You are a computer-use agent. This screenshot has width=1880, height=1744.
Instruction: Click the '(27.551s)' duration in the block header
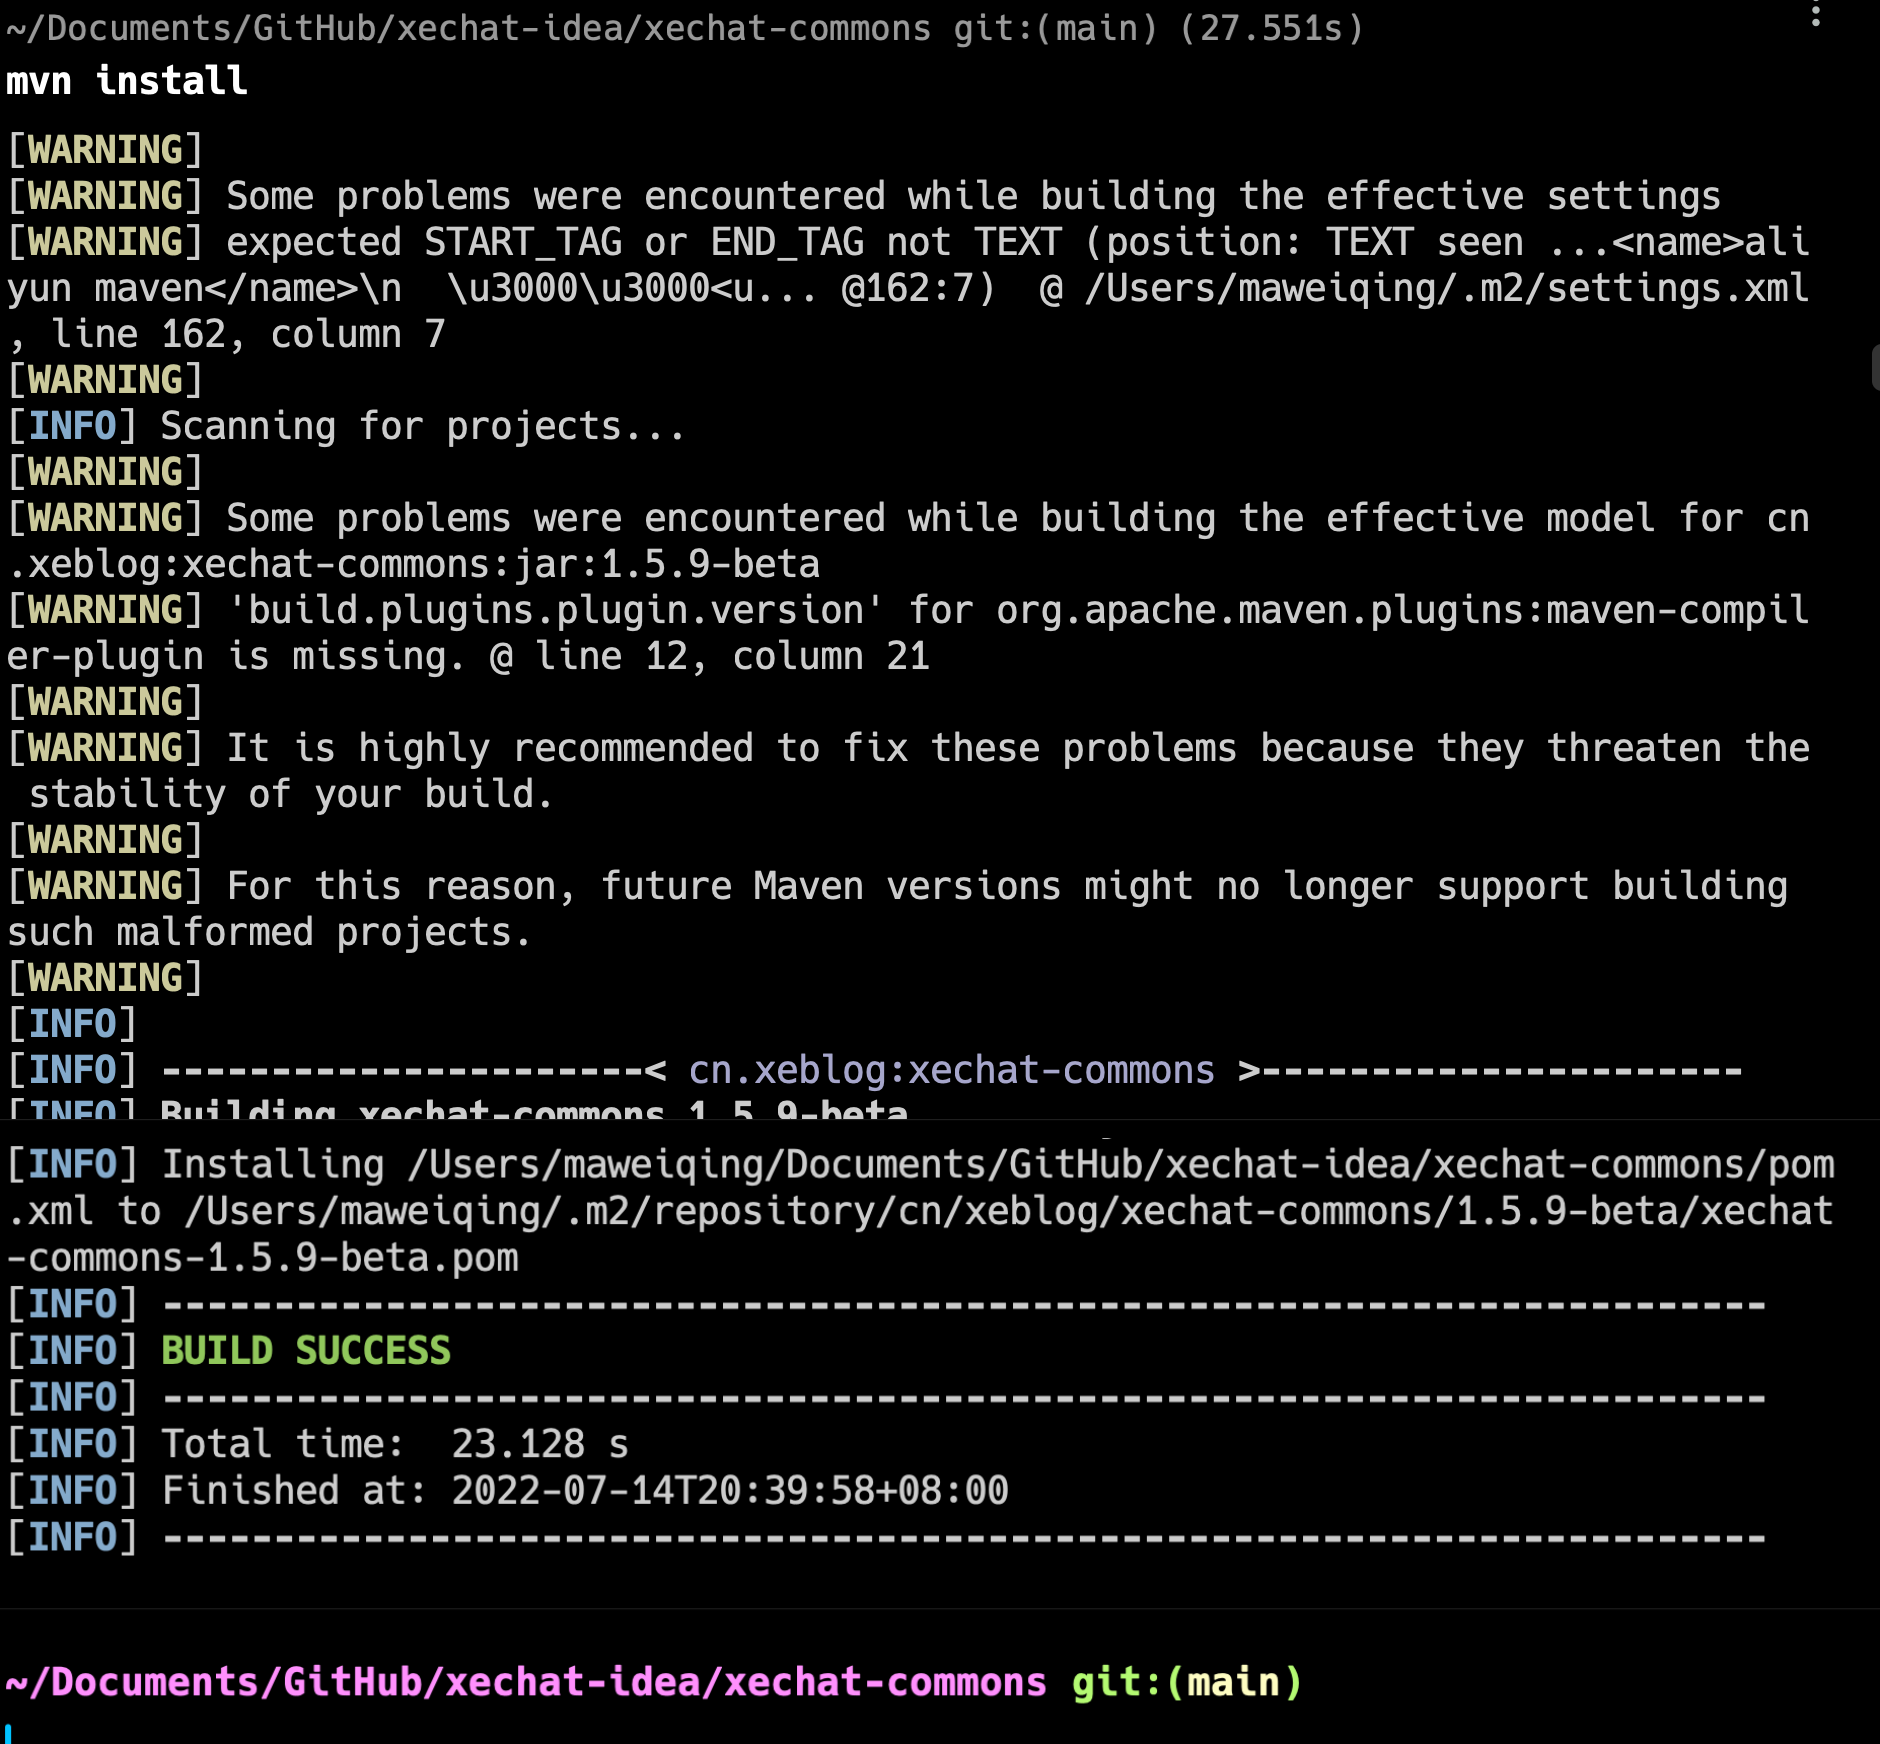point(1271,28)
